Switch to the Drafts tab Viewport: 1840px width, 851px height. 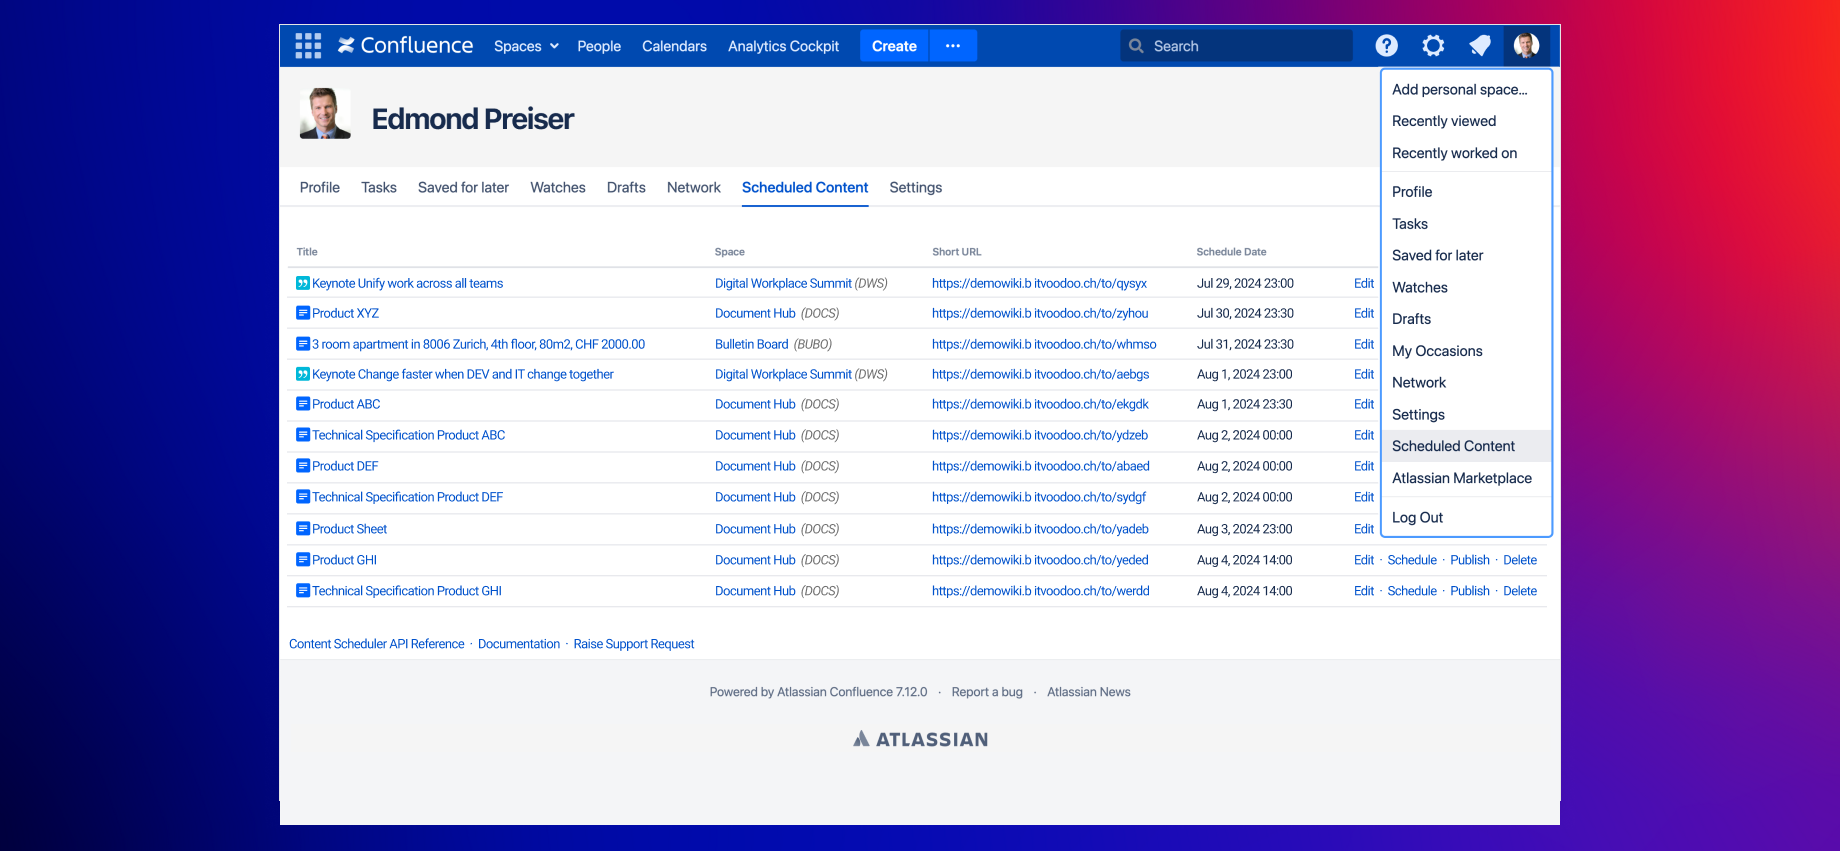(x=626, y=187)
